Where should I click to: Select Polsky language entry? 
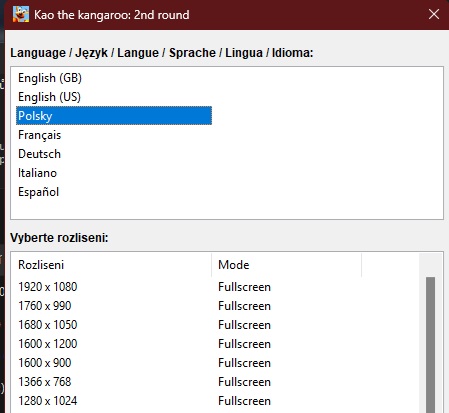click(x=114, y=116)
